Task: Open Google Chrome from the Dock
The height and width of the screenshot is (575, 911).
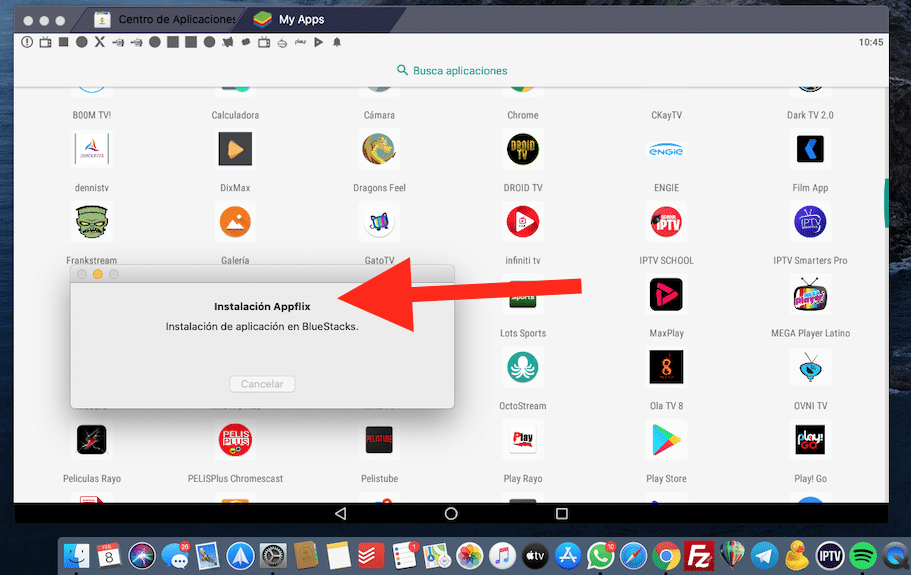Action: tap(666, 556)
